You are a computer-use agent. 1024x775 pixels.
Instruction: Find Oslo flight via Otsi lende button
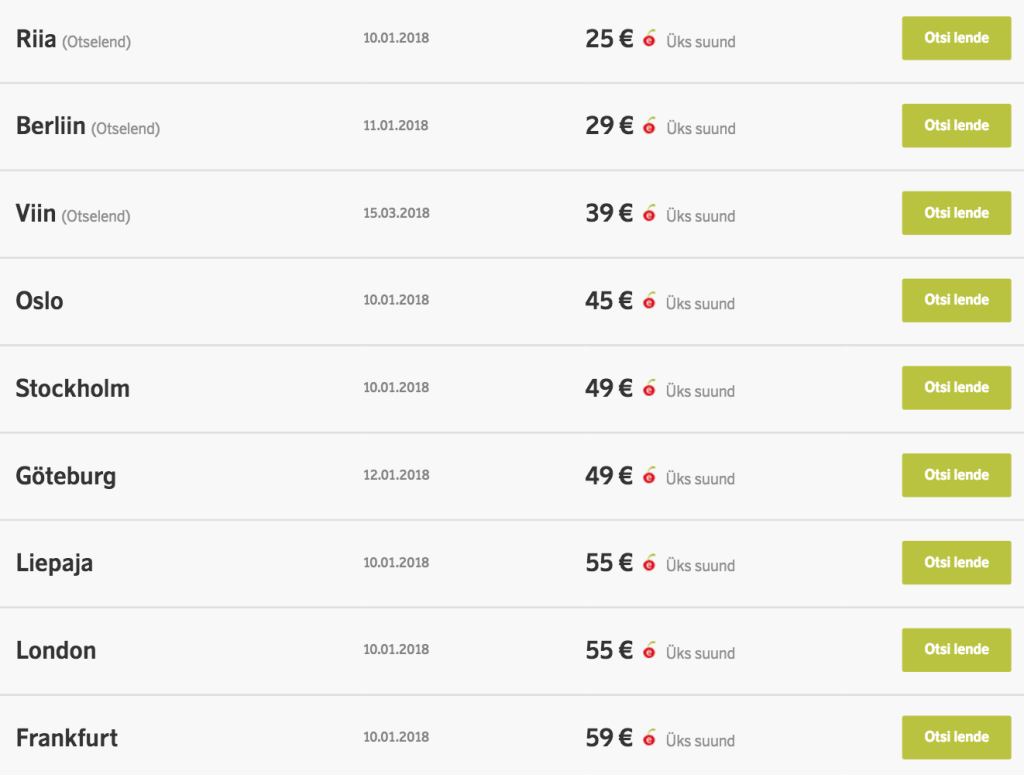(x=956, y=300)
